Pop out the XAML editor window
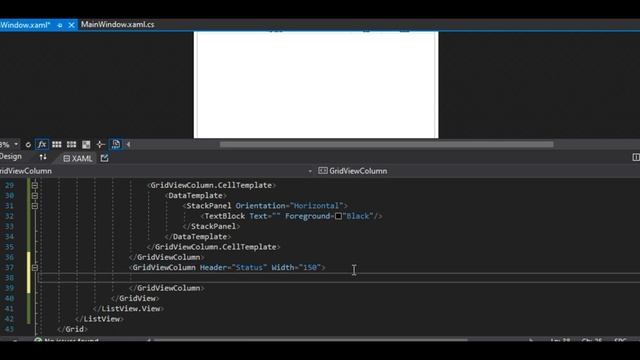The width and height of the screenshot is (640, 360). (x=104, y=158)
